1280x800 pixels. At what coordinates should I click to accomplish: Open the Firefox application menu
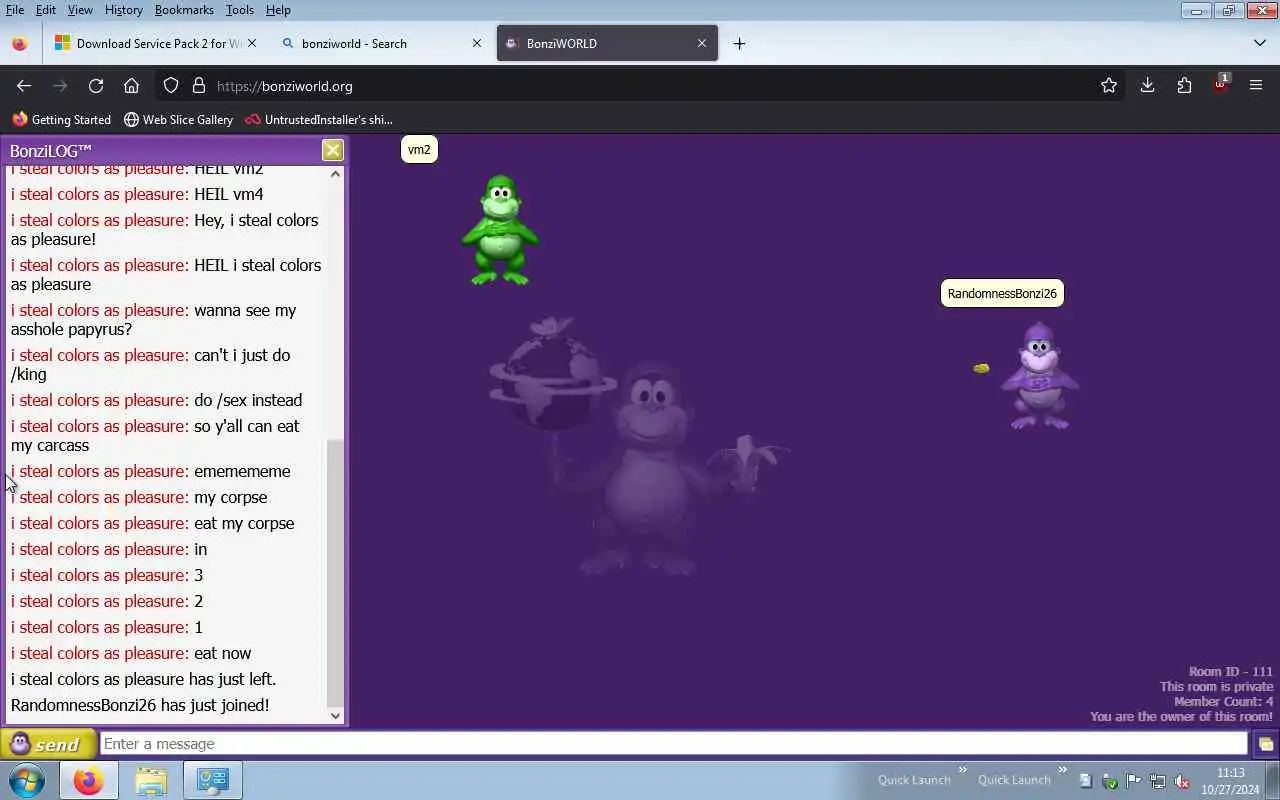(x=1256, y=86)
